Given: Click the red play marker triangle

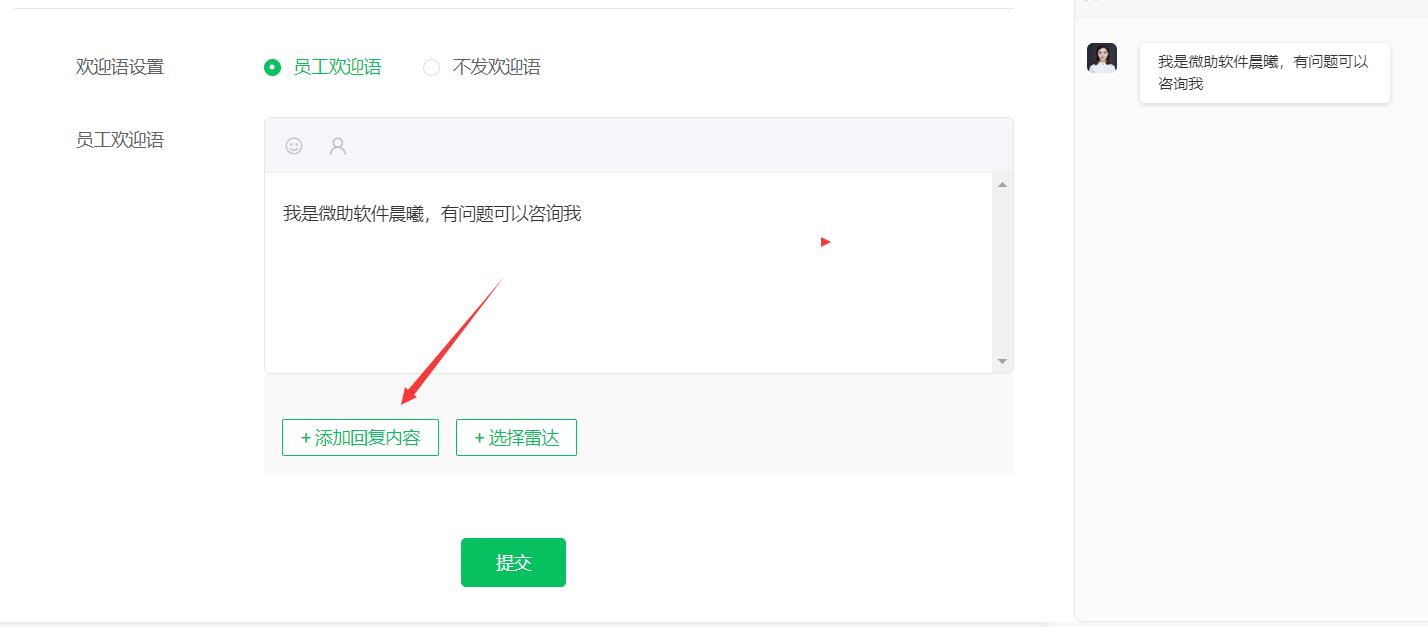Looking at the screenshot, I should coord(825,242).
